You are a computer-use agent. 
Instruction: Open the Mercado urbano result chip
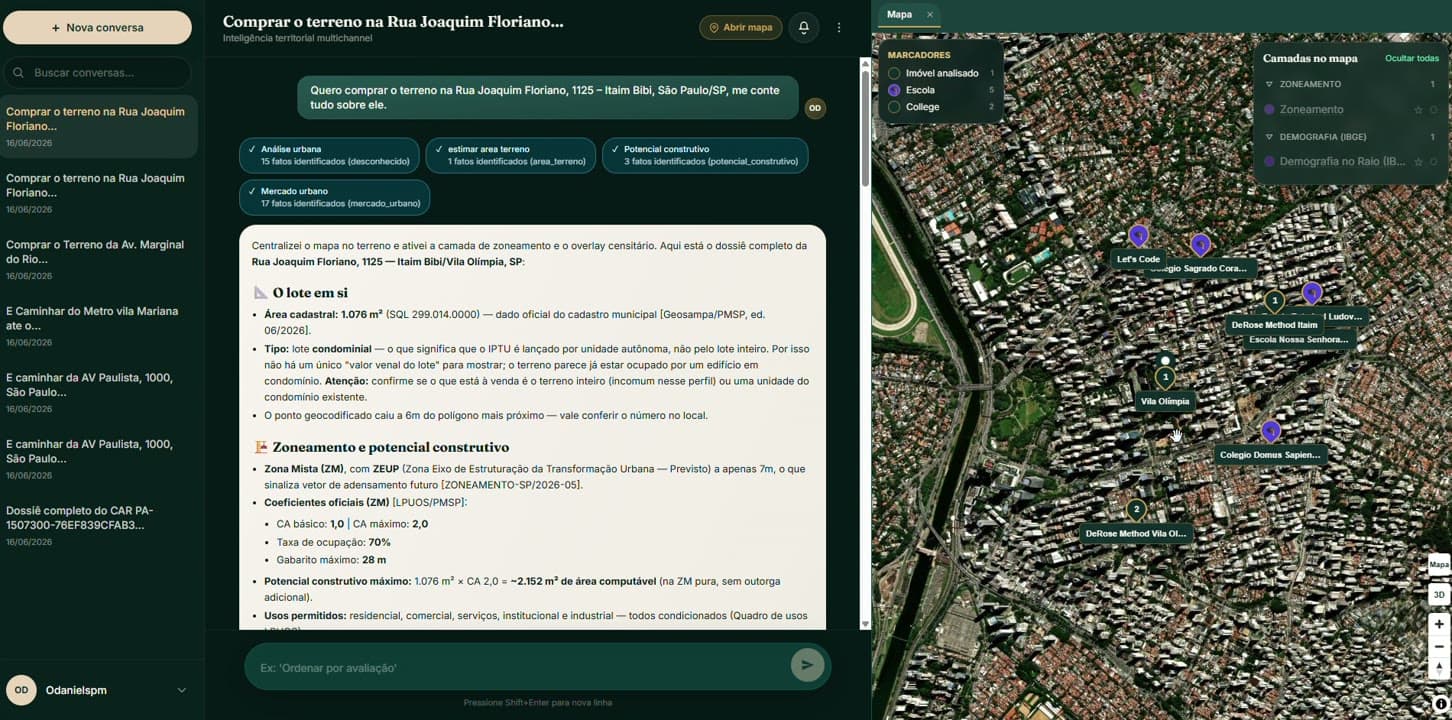pyautogui.click(x=334, y=197)
